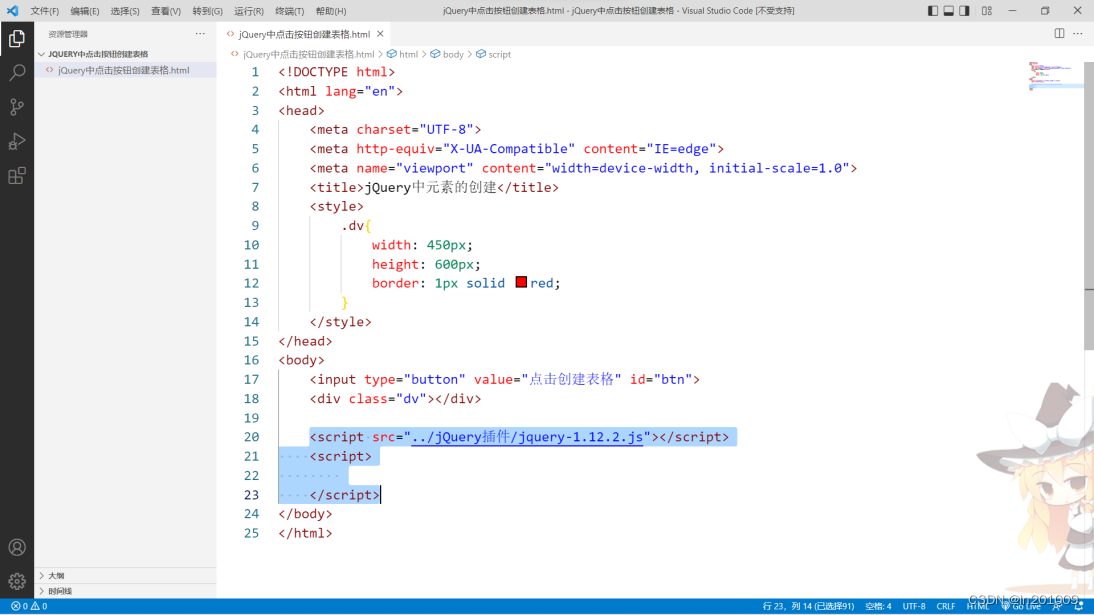
Task: Select the jQuery中点击按钮创建表格.html editor tab
Action: [x=304, y=34]
